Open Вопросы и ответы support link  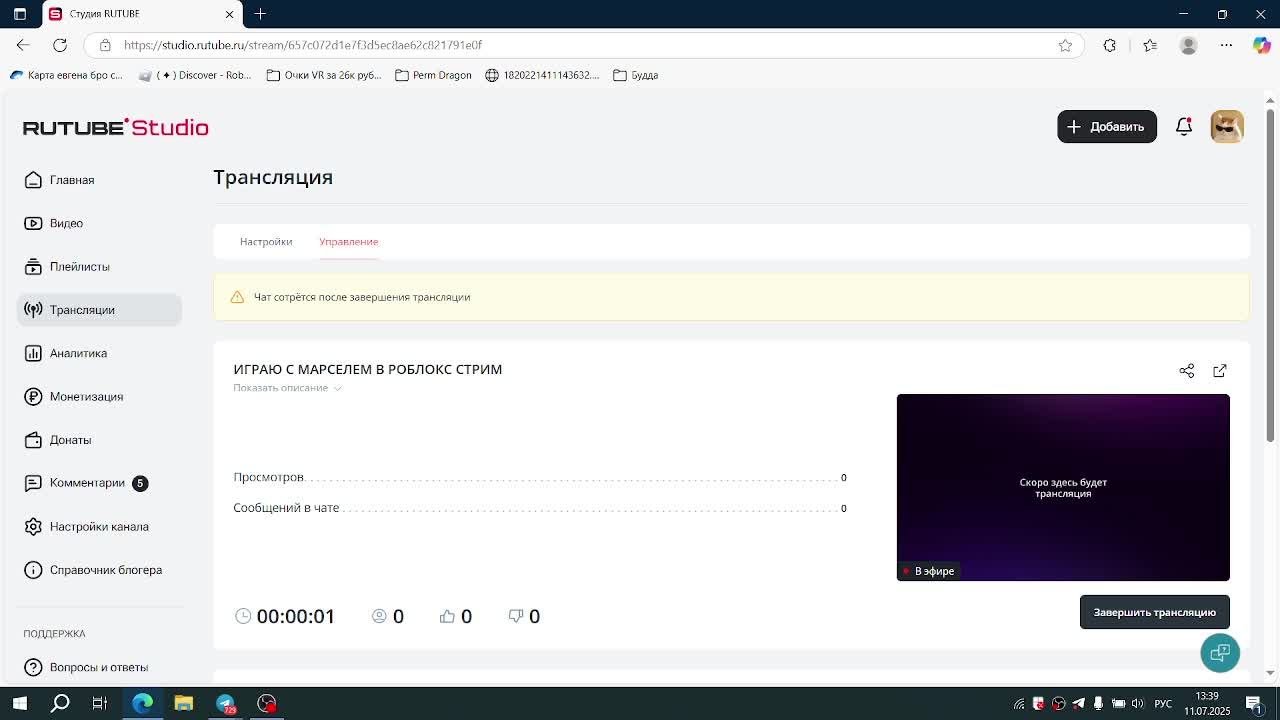(x=100, y=667)
